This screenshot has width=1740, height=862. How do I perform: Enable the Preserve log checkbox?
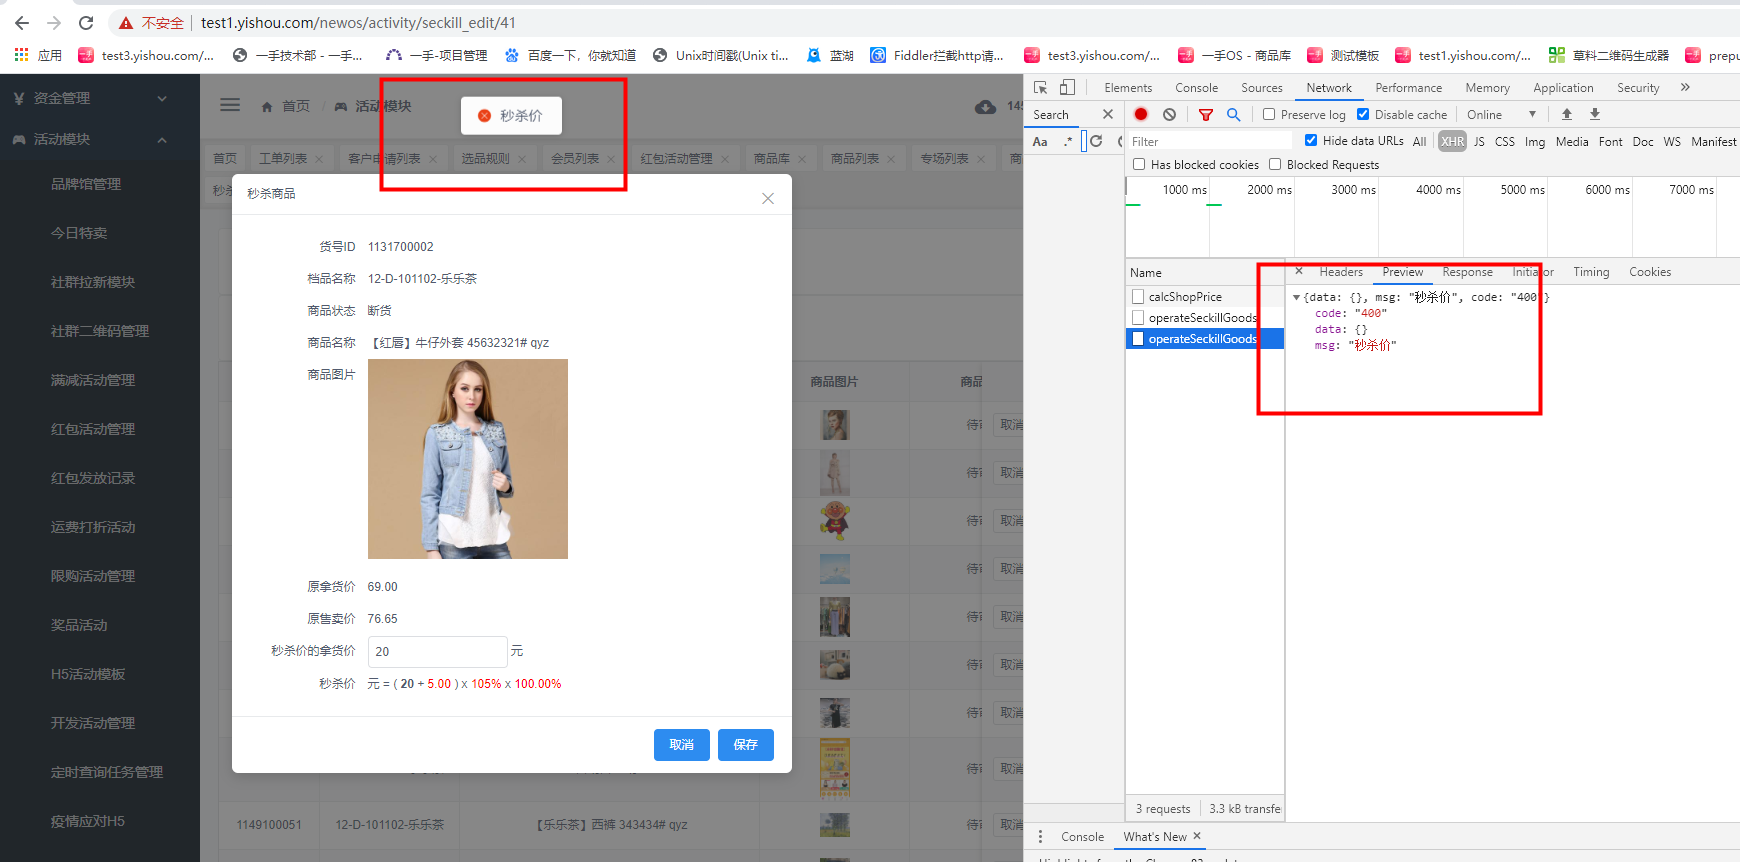1269,114
